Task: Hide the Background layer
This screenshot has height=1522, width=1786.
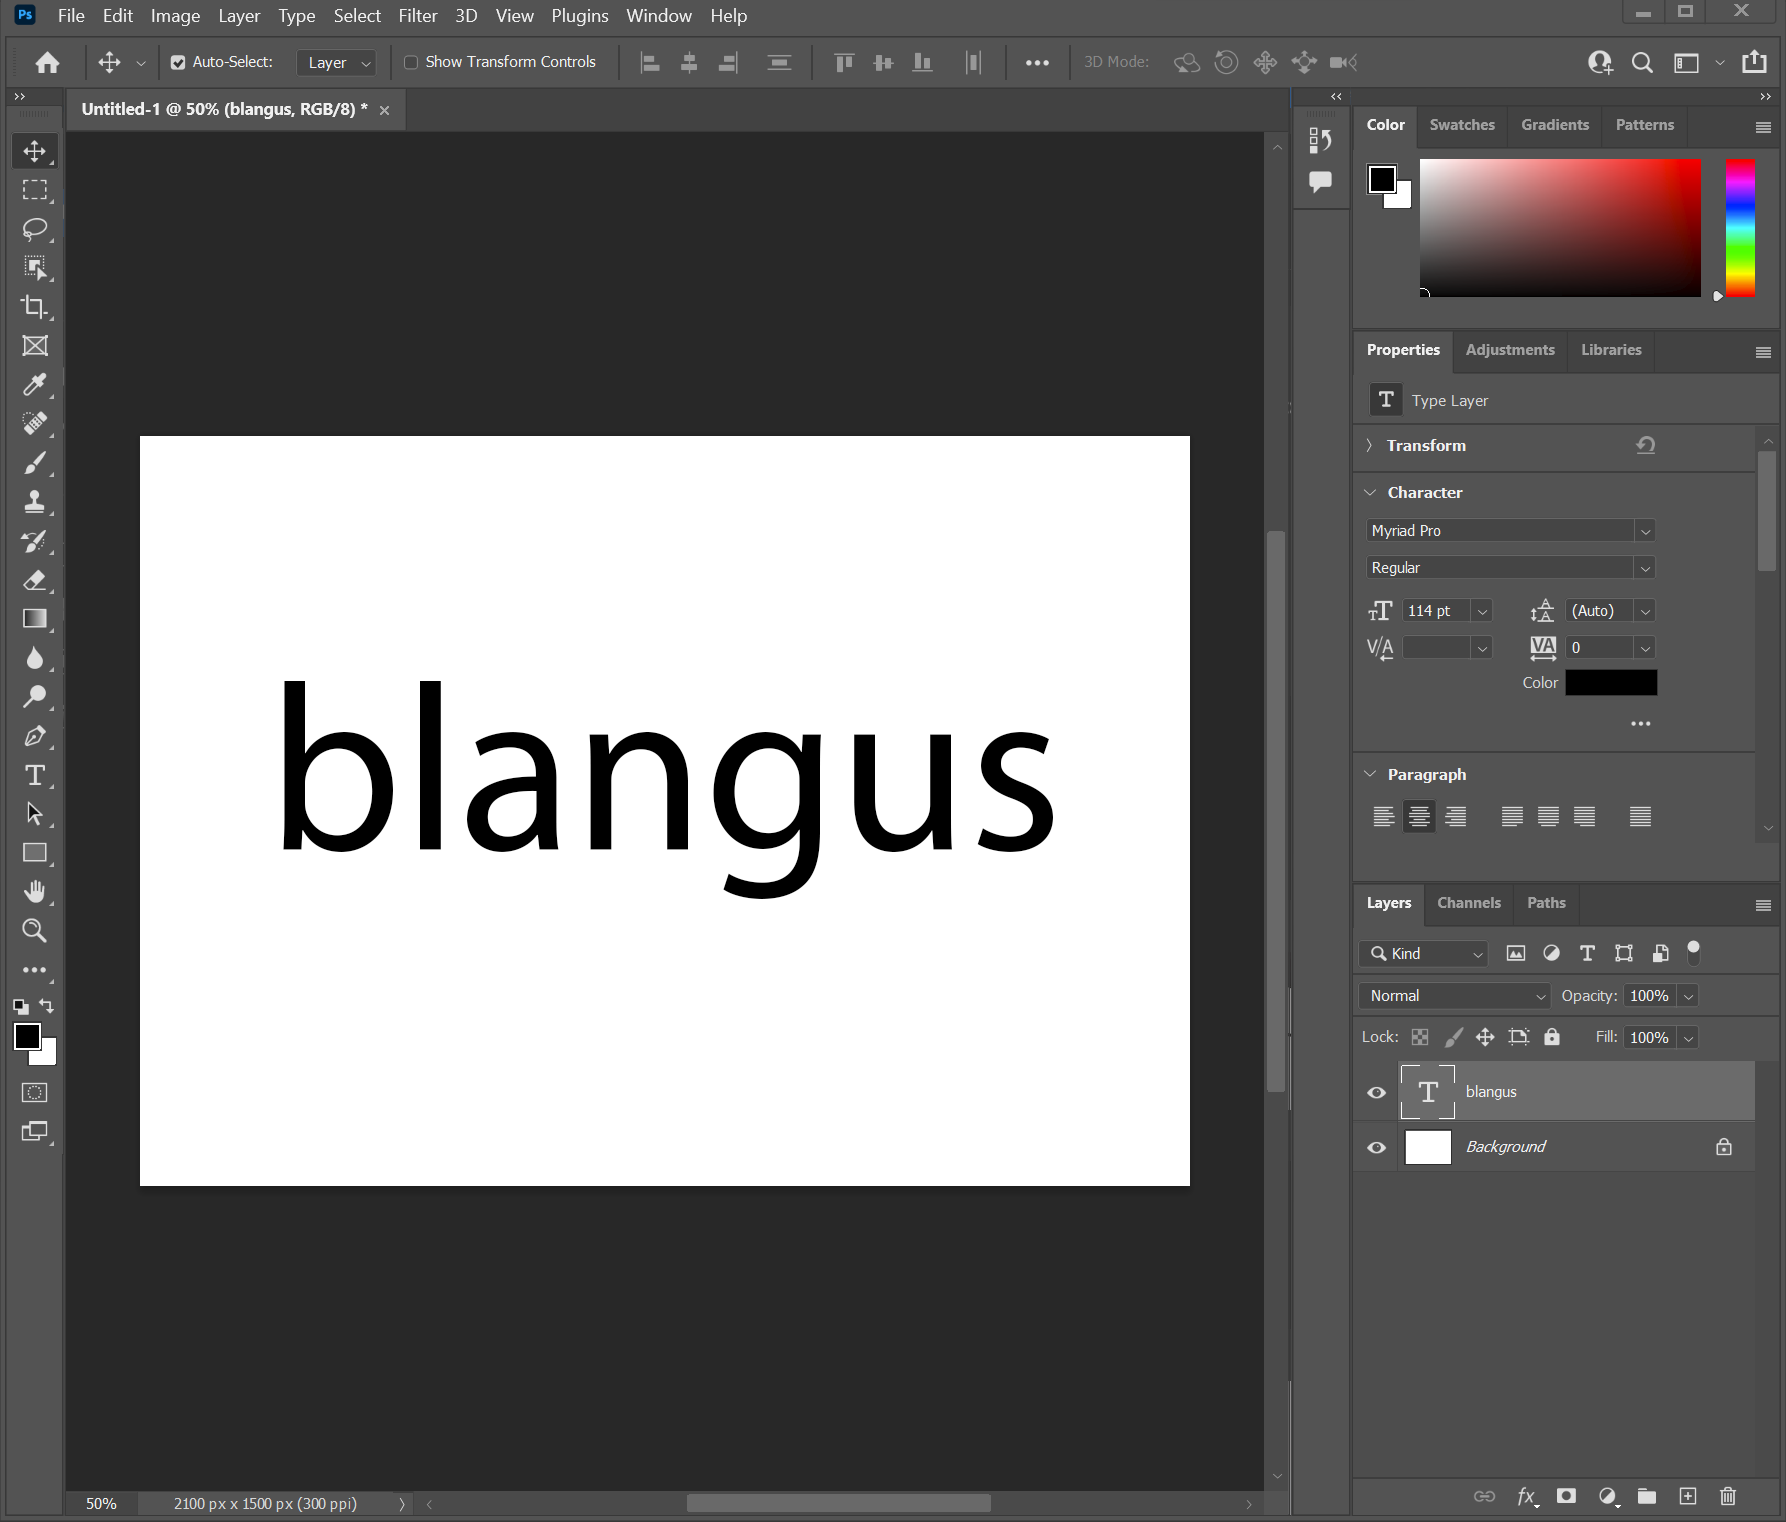Action: click(x=1376, y=1147)
